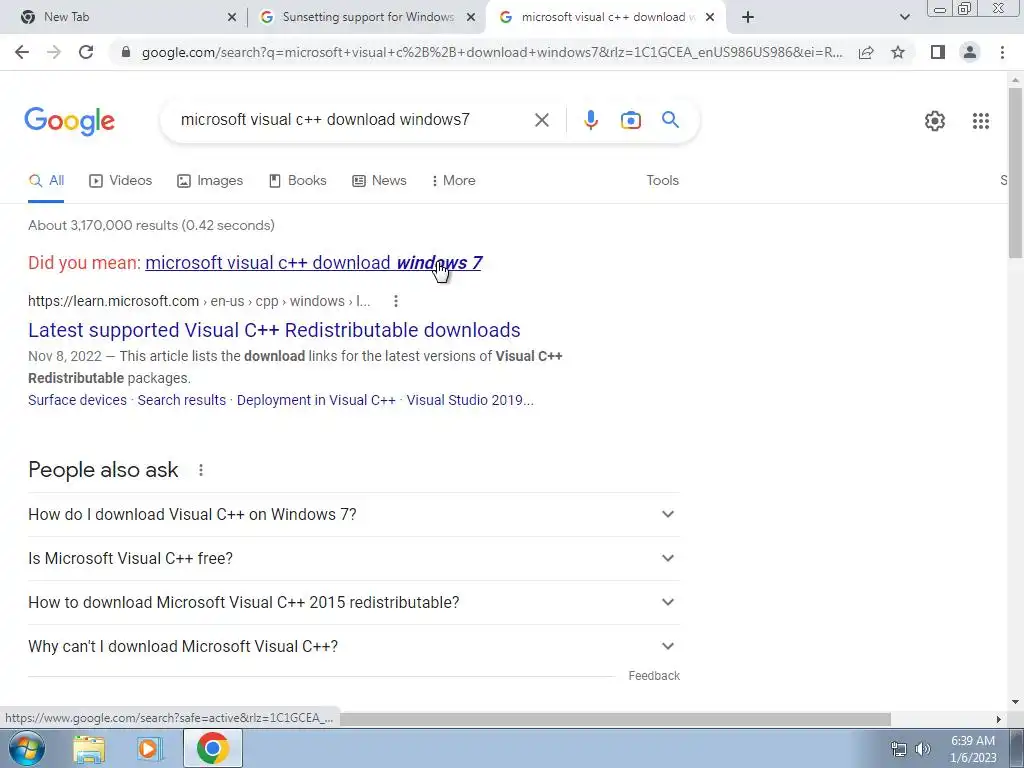Open Latest supported Visual C++ Redistributable downloads
The width and height of the screenshot is (1024, 768).
pyautogui.click(x=274, y=330)
